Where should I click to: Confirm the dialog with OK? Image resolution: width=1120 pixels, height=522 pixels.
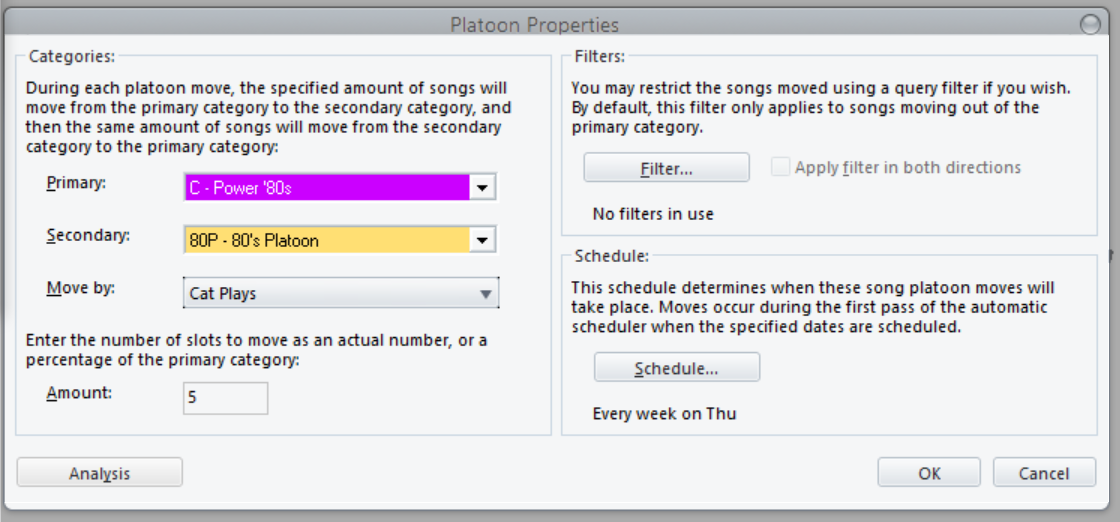[x=929, y=473]
